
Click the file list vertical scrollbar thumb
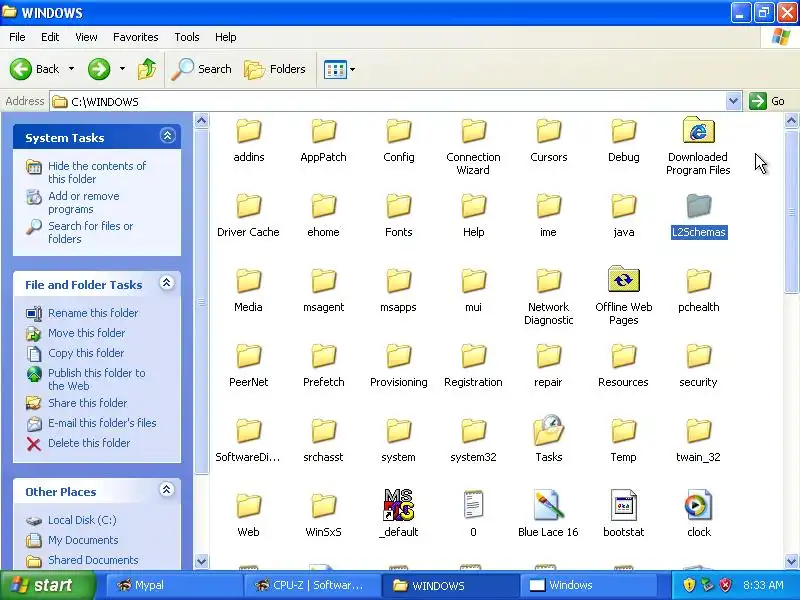pyautogui.click(x=791, y=211)
